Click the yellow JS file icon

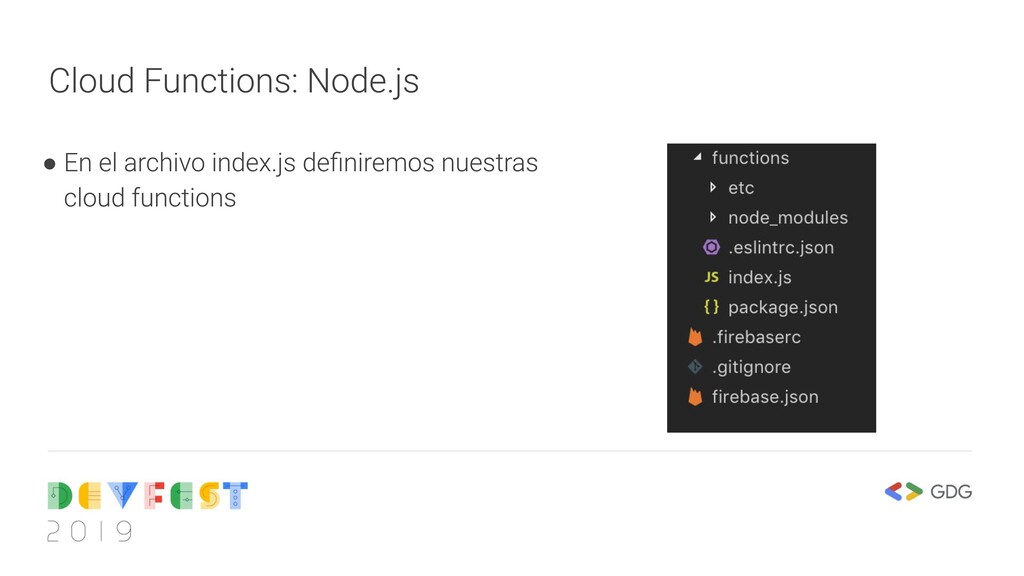point(711,277)
